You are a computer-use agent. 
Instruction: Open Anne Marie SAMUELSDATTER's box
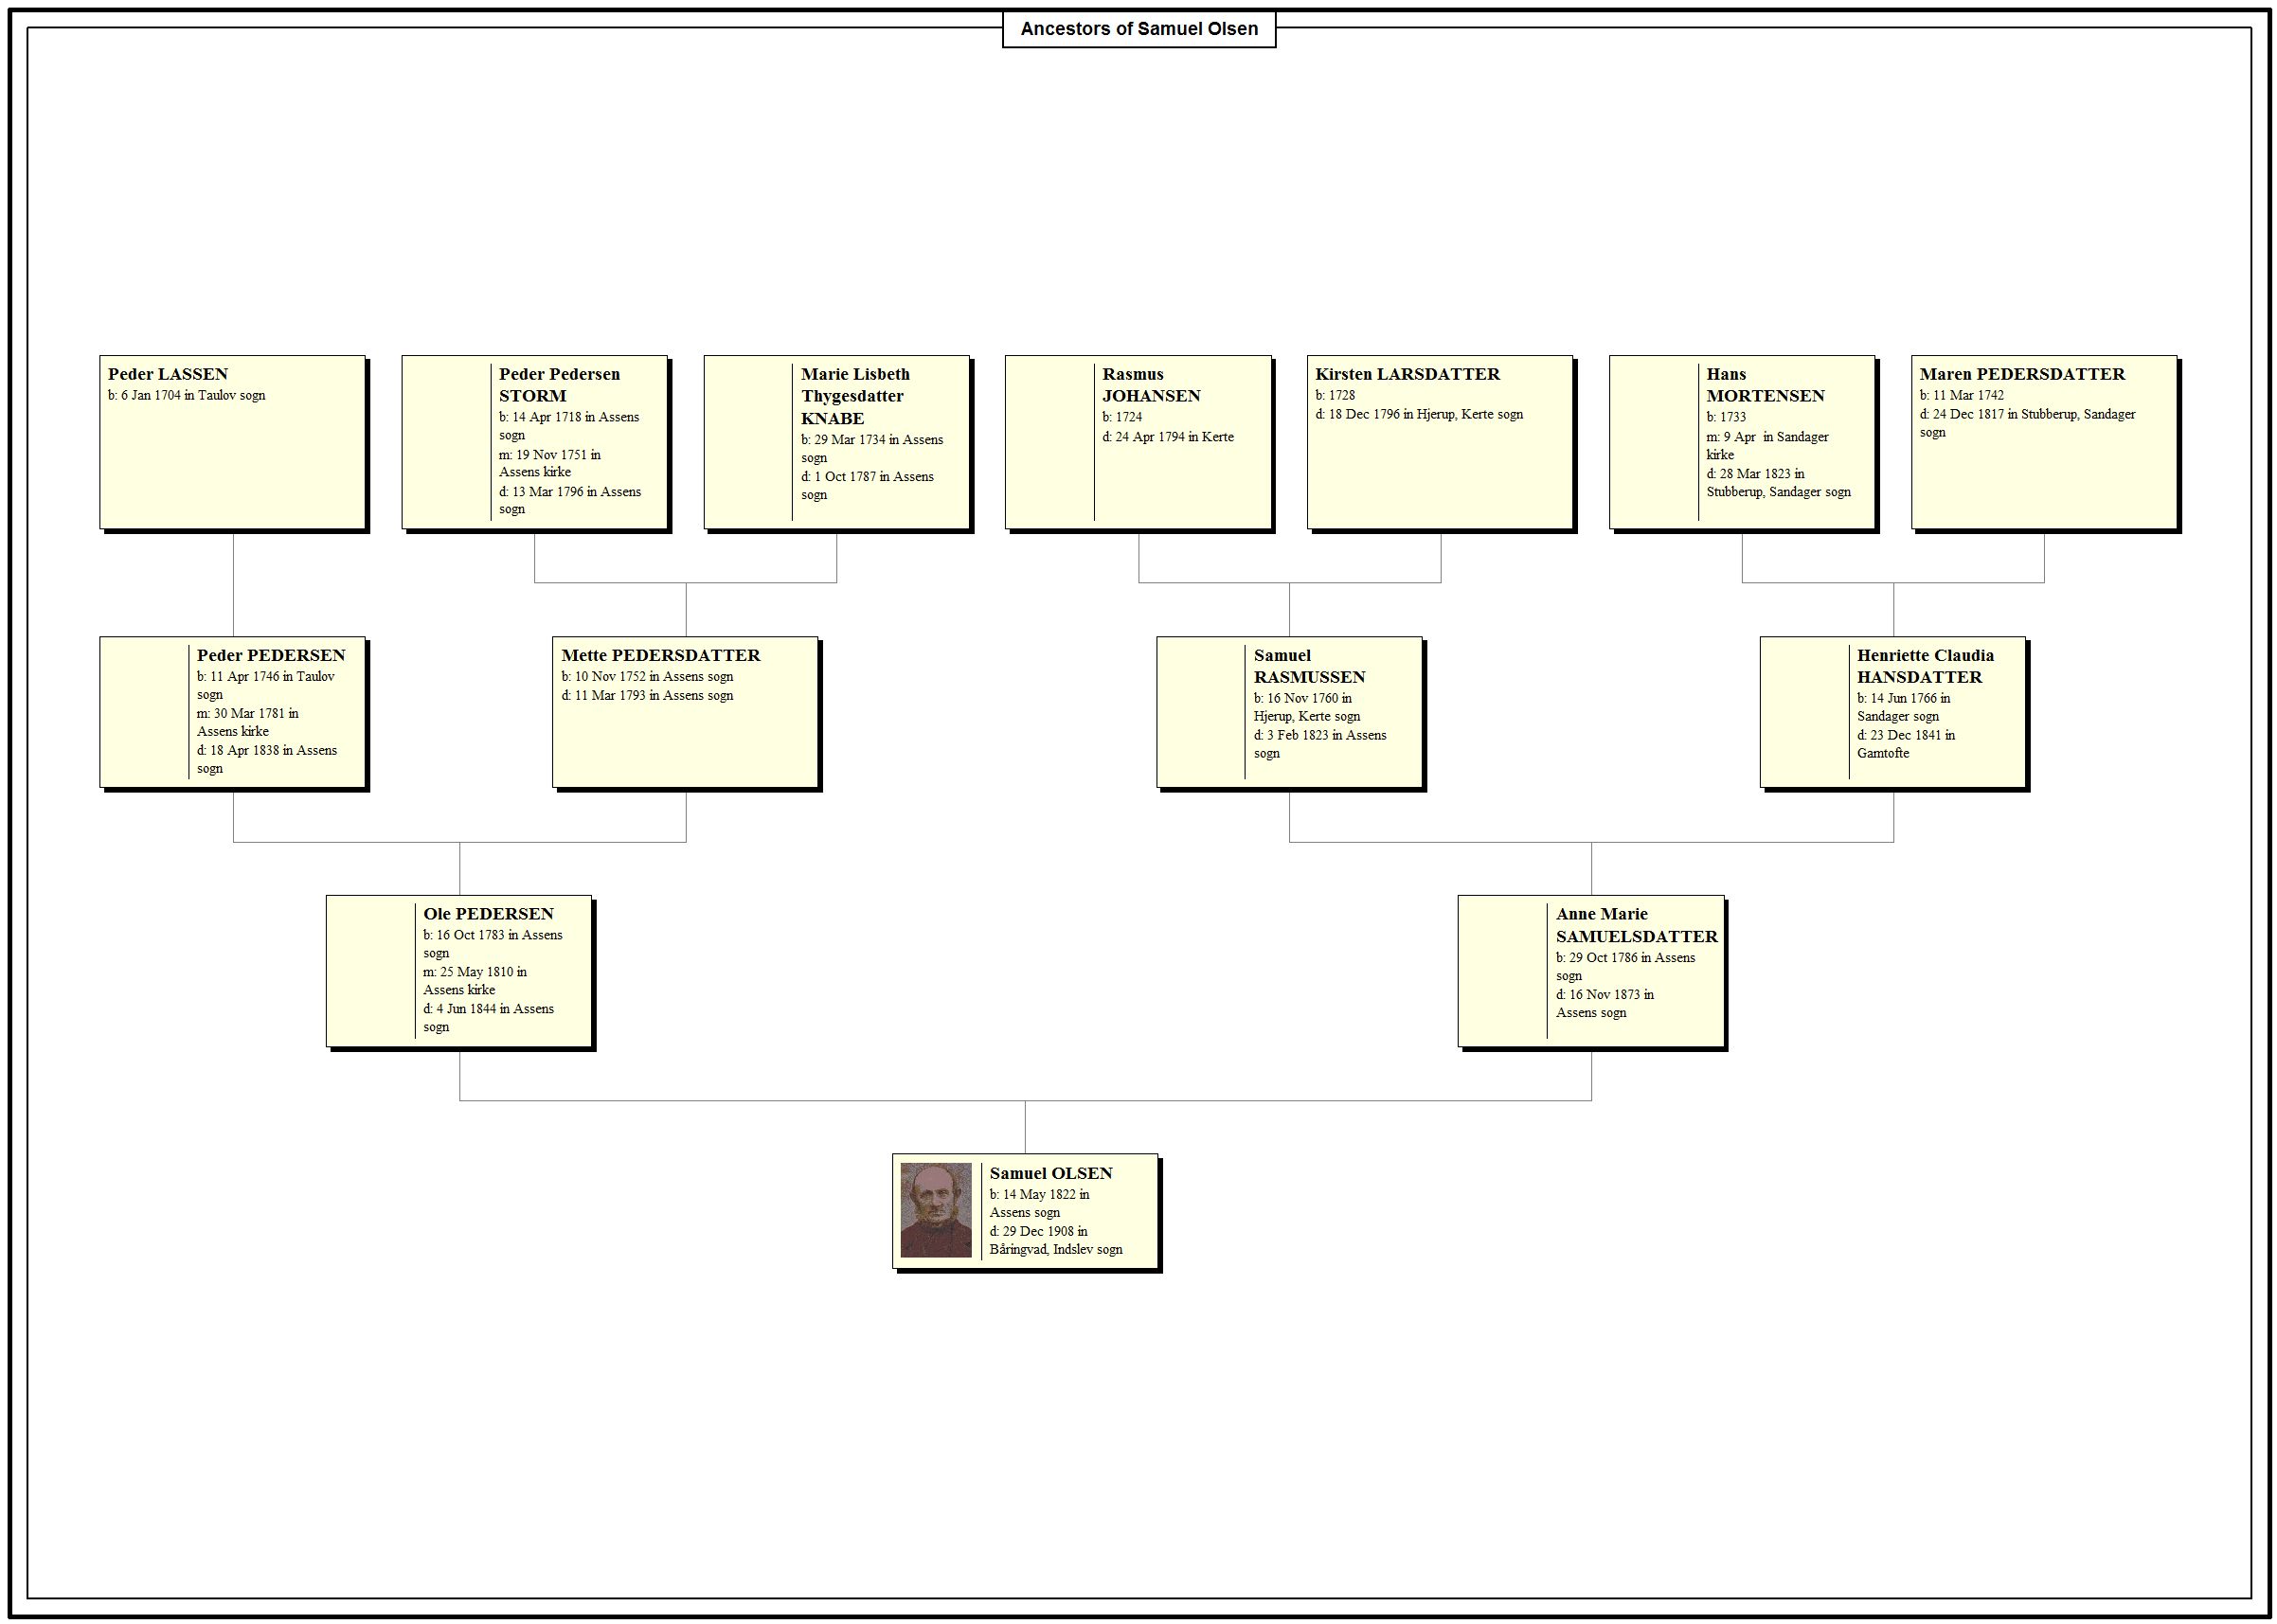1591,970
